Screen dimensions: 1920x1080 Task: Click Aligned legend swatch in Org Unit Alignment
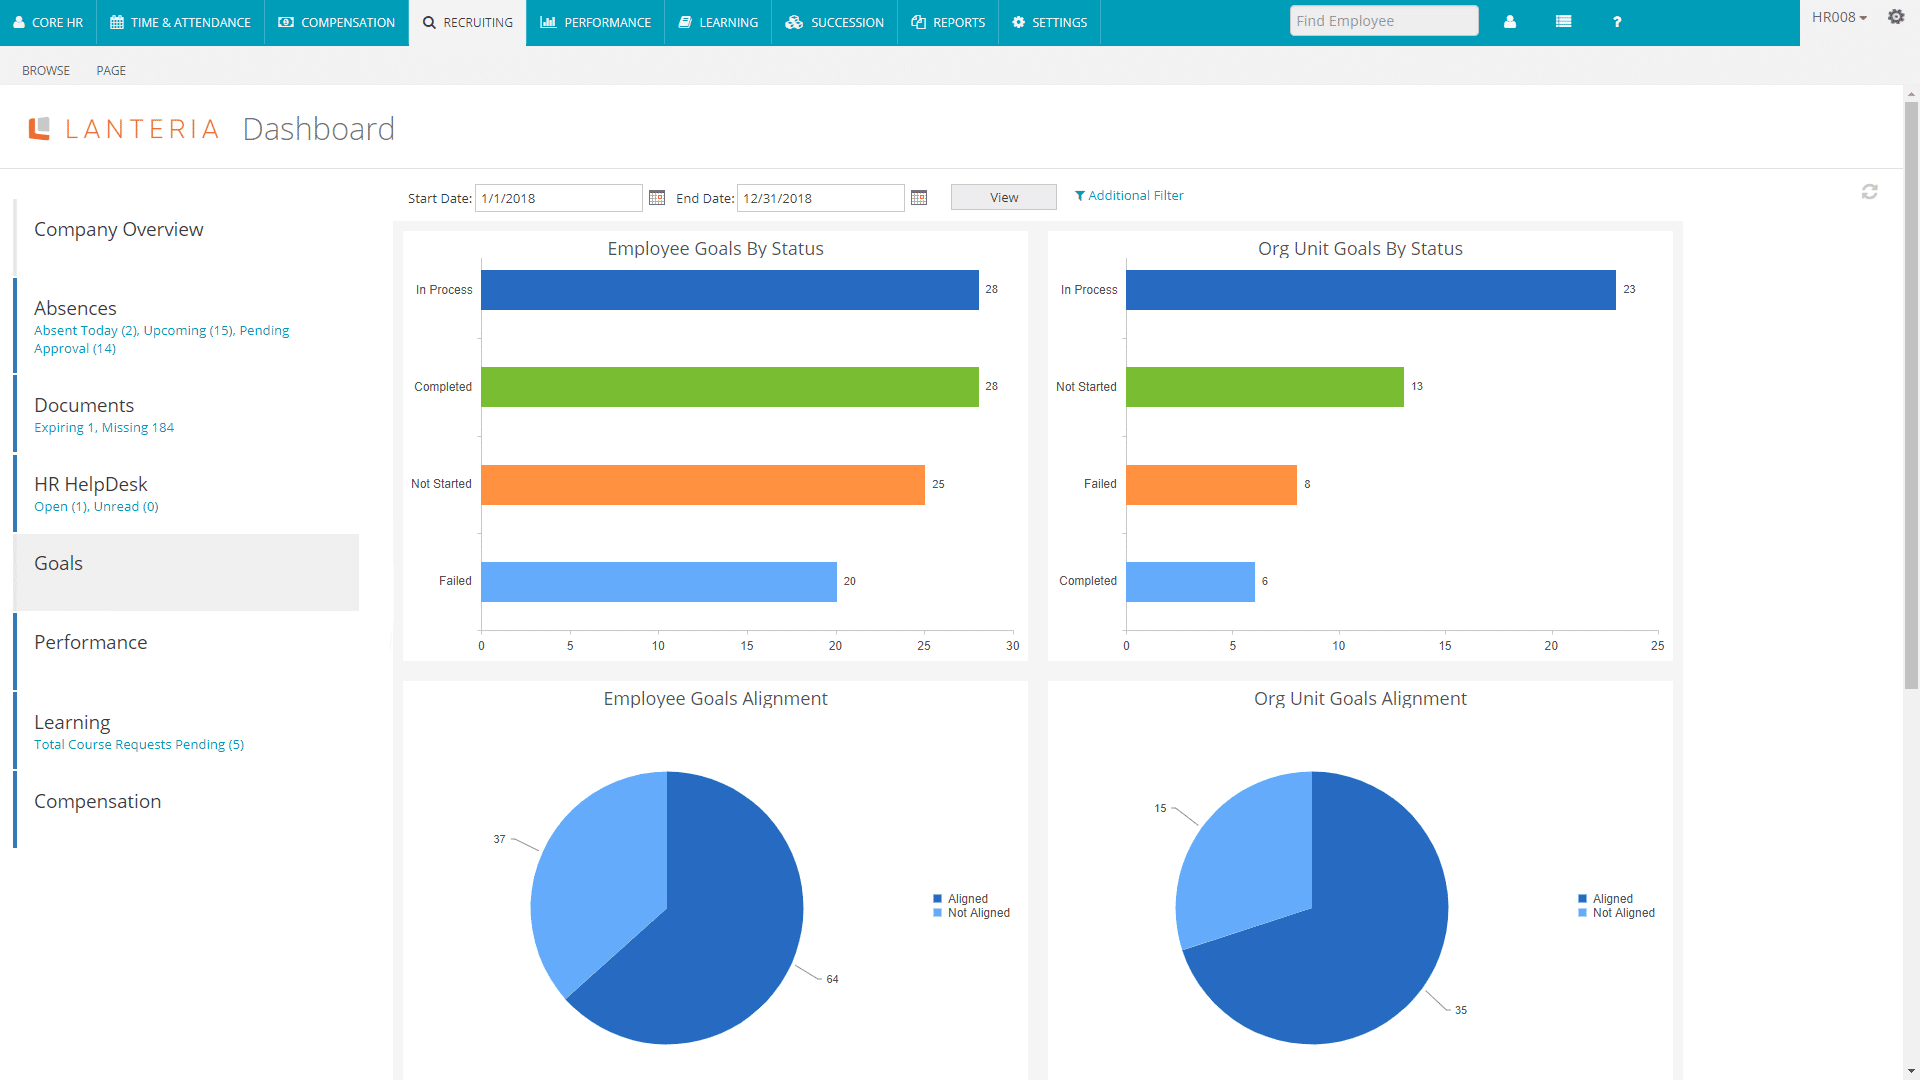point(1582,898)
